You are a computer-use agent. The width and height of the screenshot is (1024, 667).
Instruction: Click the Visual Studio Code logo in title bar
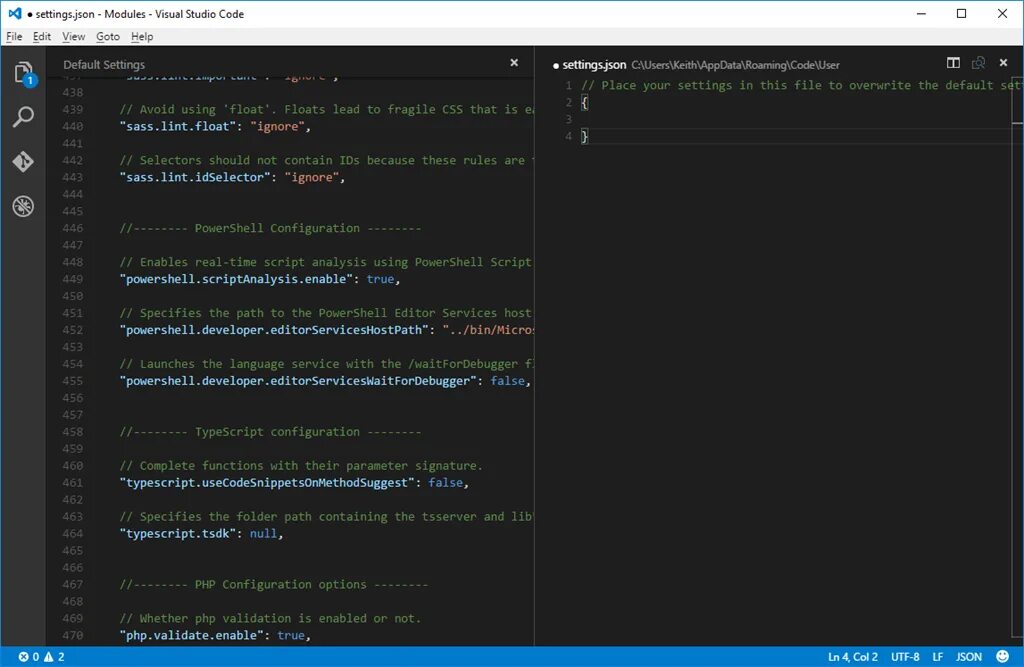[x=14, y=14]
